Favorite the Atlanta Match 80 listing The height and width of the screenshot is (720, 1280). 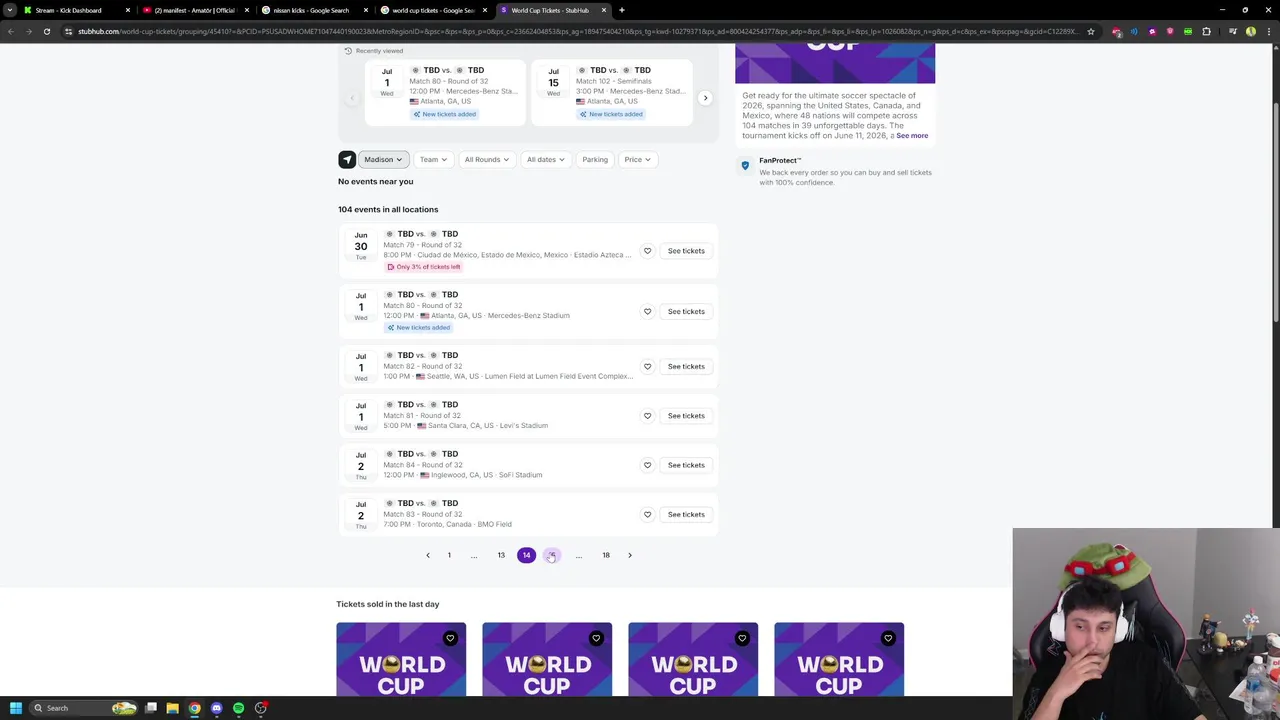pos(647,311)
